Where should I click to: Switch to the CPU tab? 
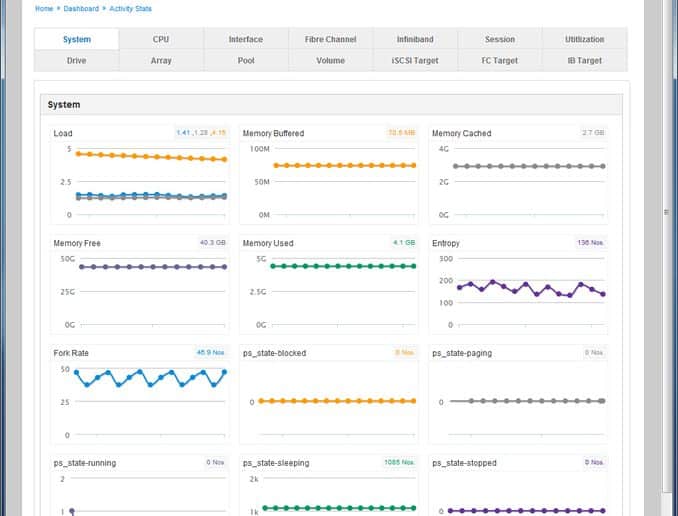161,39
